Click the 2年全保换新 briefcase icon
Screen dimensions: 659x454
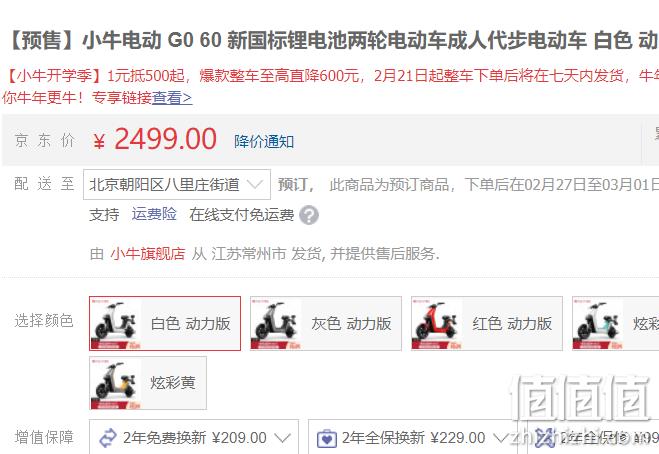[327, 438]
